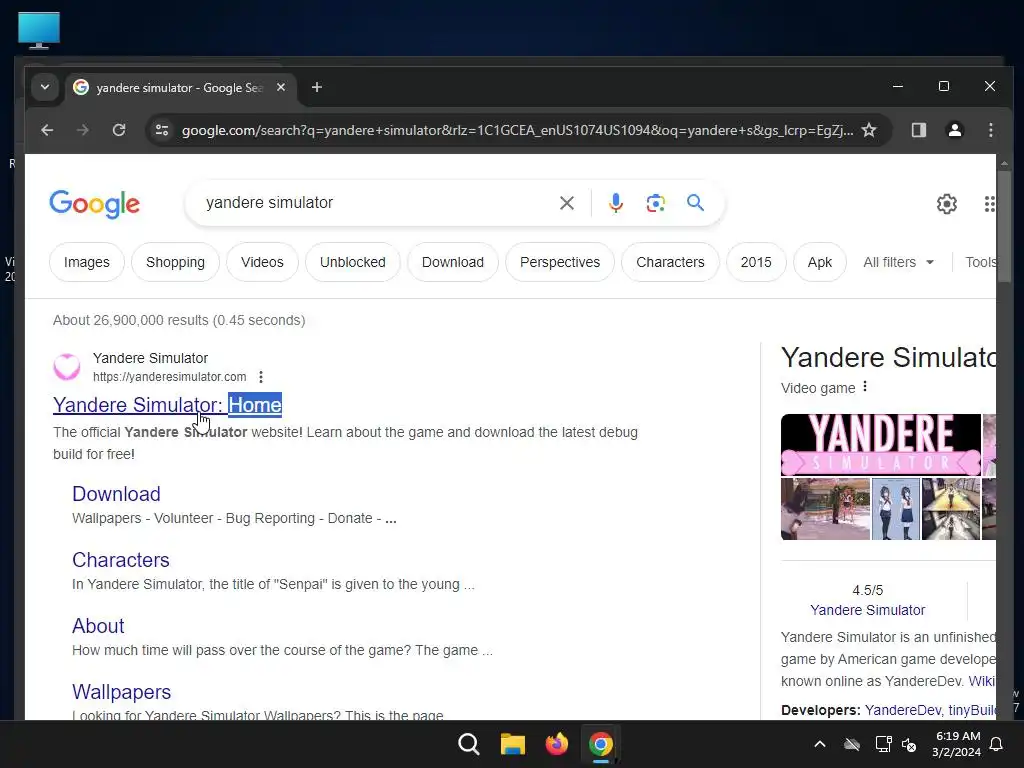Open File Explorer from taskbar
The image size is (1024, 768).
(513, 744)
